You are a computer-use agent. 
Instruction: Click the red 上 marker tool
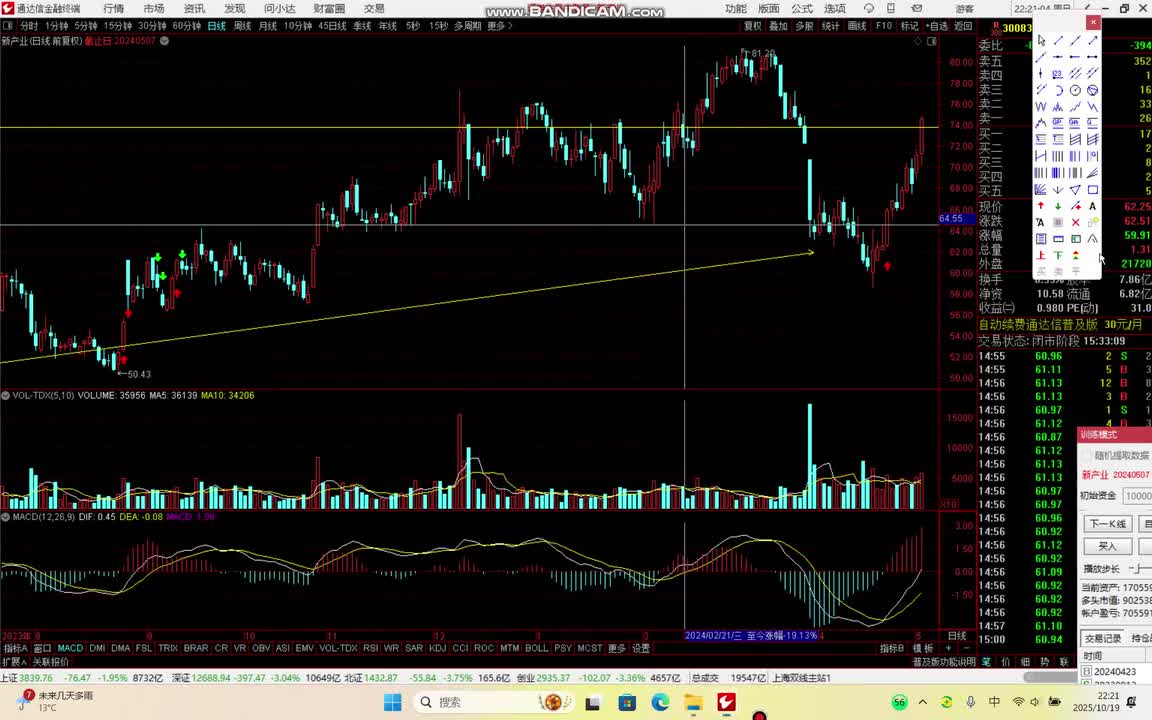(x=1041, y=256)
